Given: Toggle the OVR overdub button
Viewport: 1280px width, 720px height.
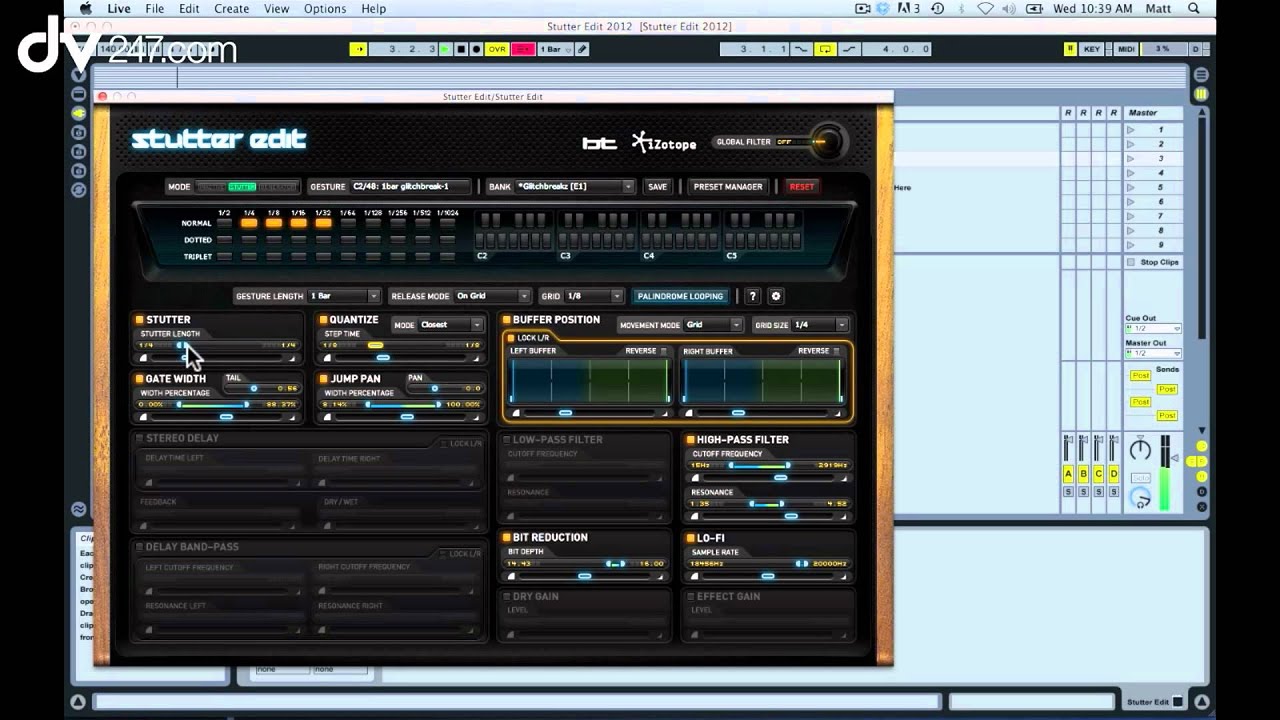Looking at the screenshot, I should click(497, 49).
